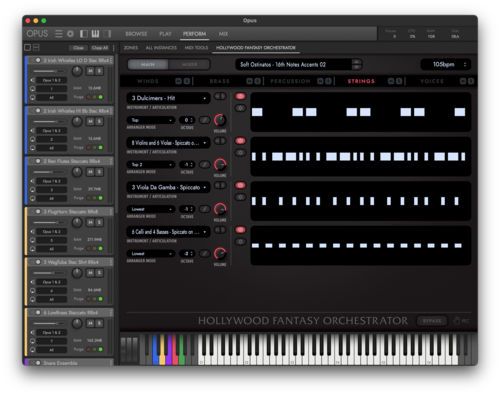This screenshot has width=500, height=395.
Task: Enable power dot on 6 LowBrass Staccato
Action: coord(38,312)
